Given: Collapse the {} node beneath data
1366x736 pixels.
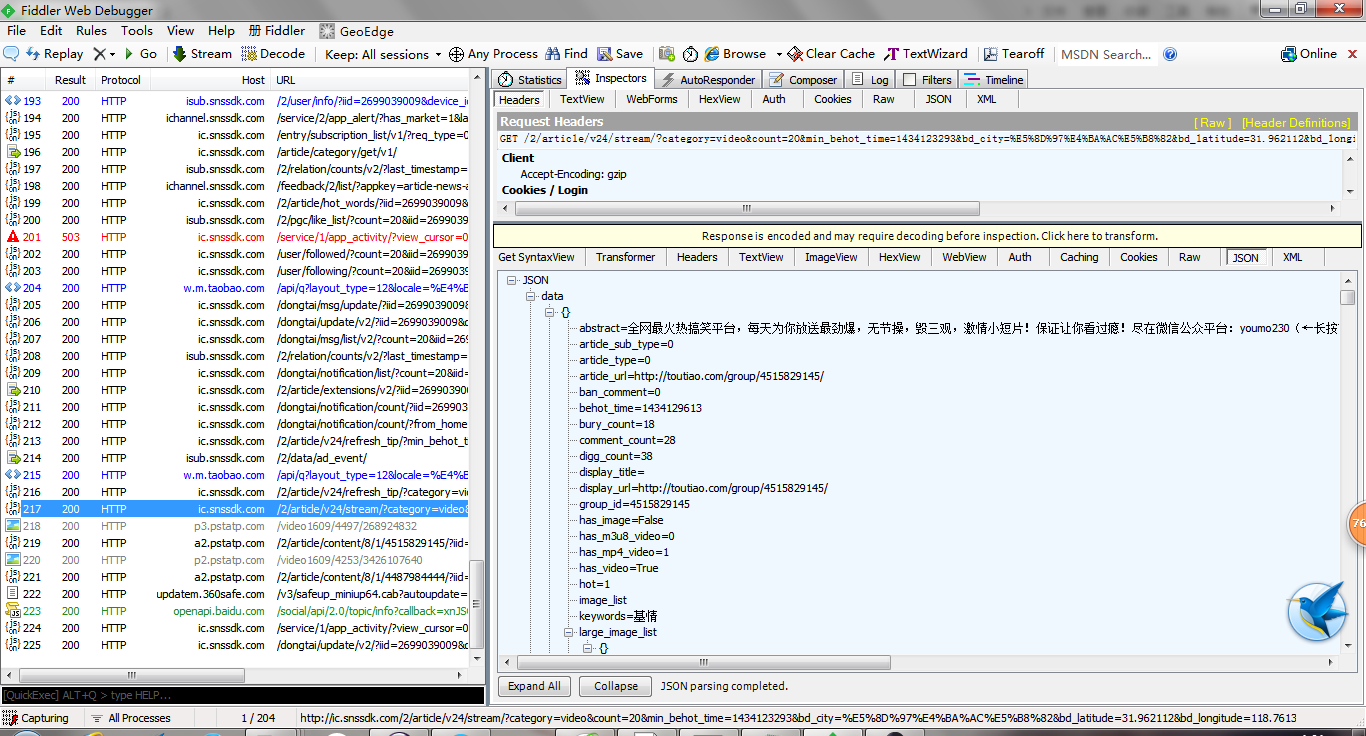Looking at the screenshot, I should (550, 312).
